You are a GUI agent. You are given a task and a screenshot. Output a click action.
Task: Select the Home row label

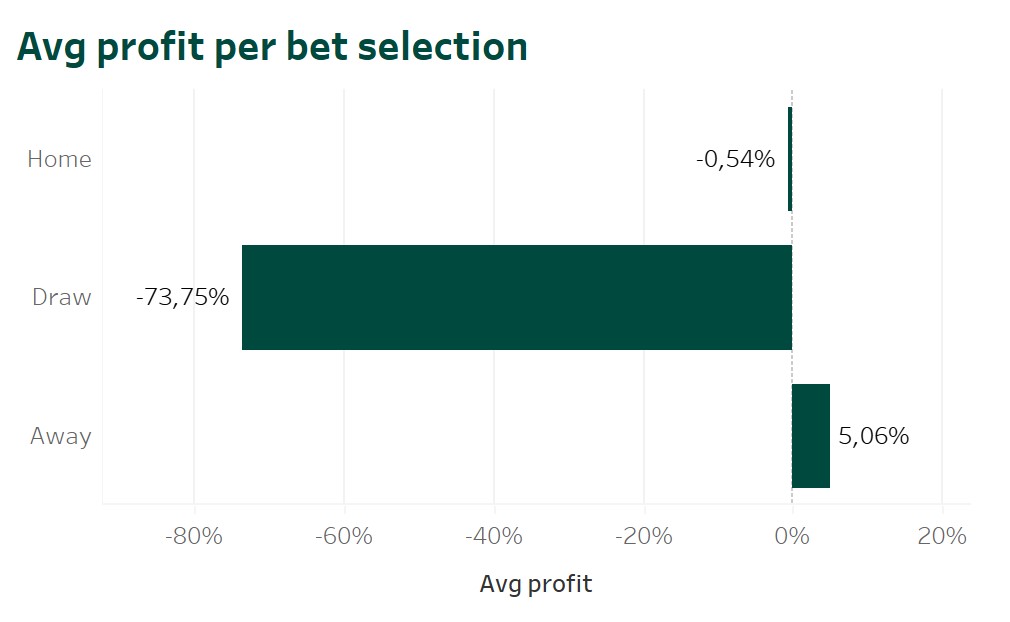click(59, 159)
